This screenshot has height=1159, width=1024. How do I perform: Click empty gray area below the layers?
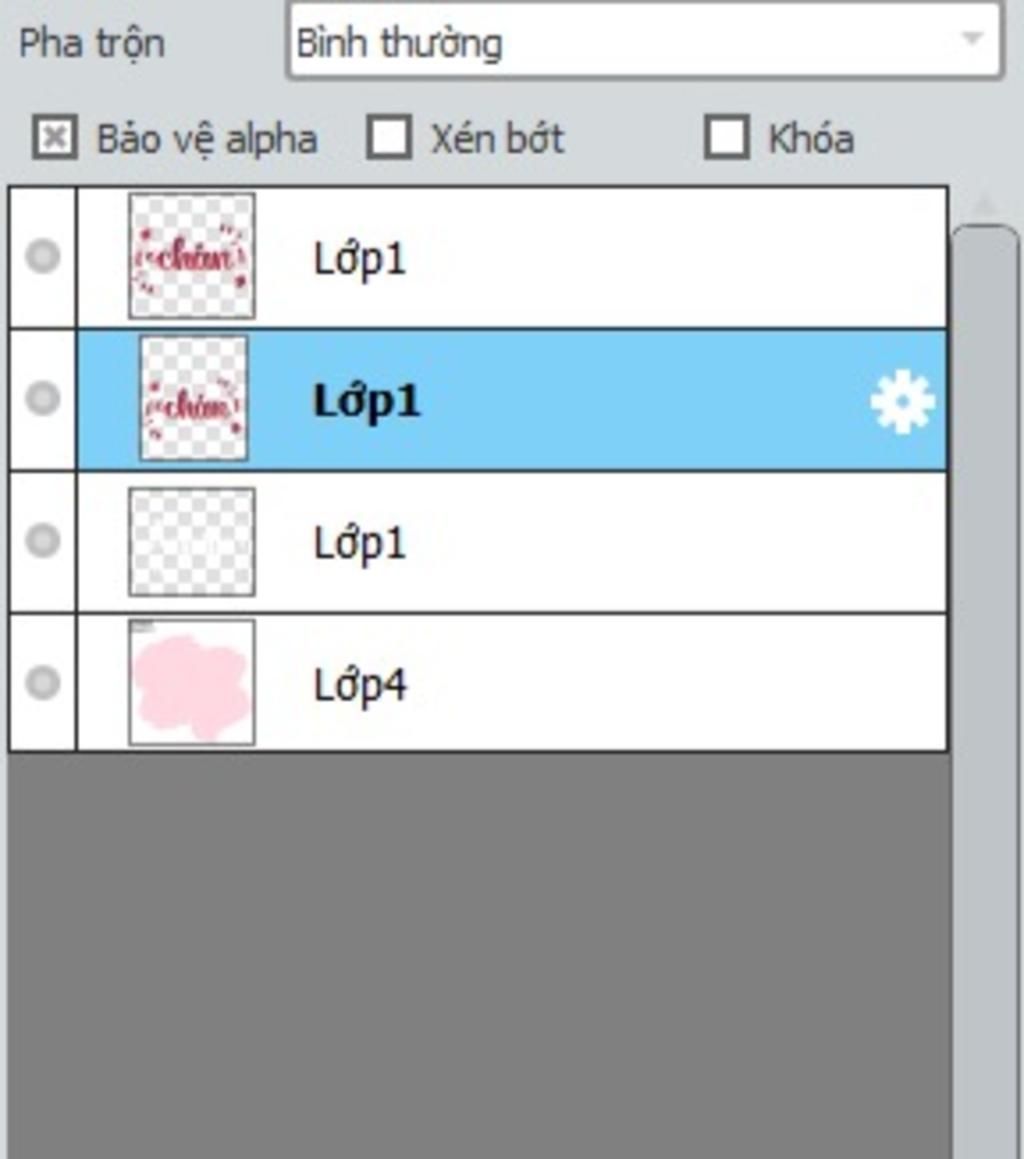(478, 955)
